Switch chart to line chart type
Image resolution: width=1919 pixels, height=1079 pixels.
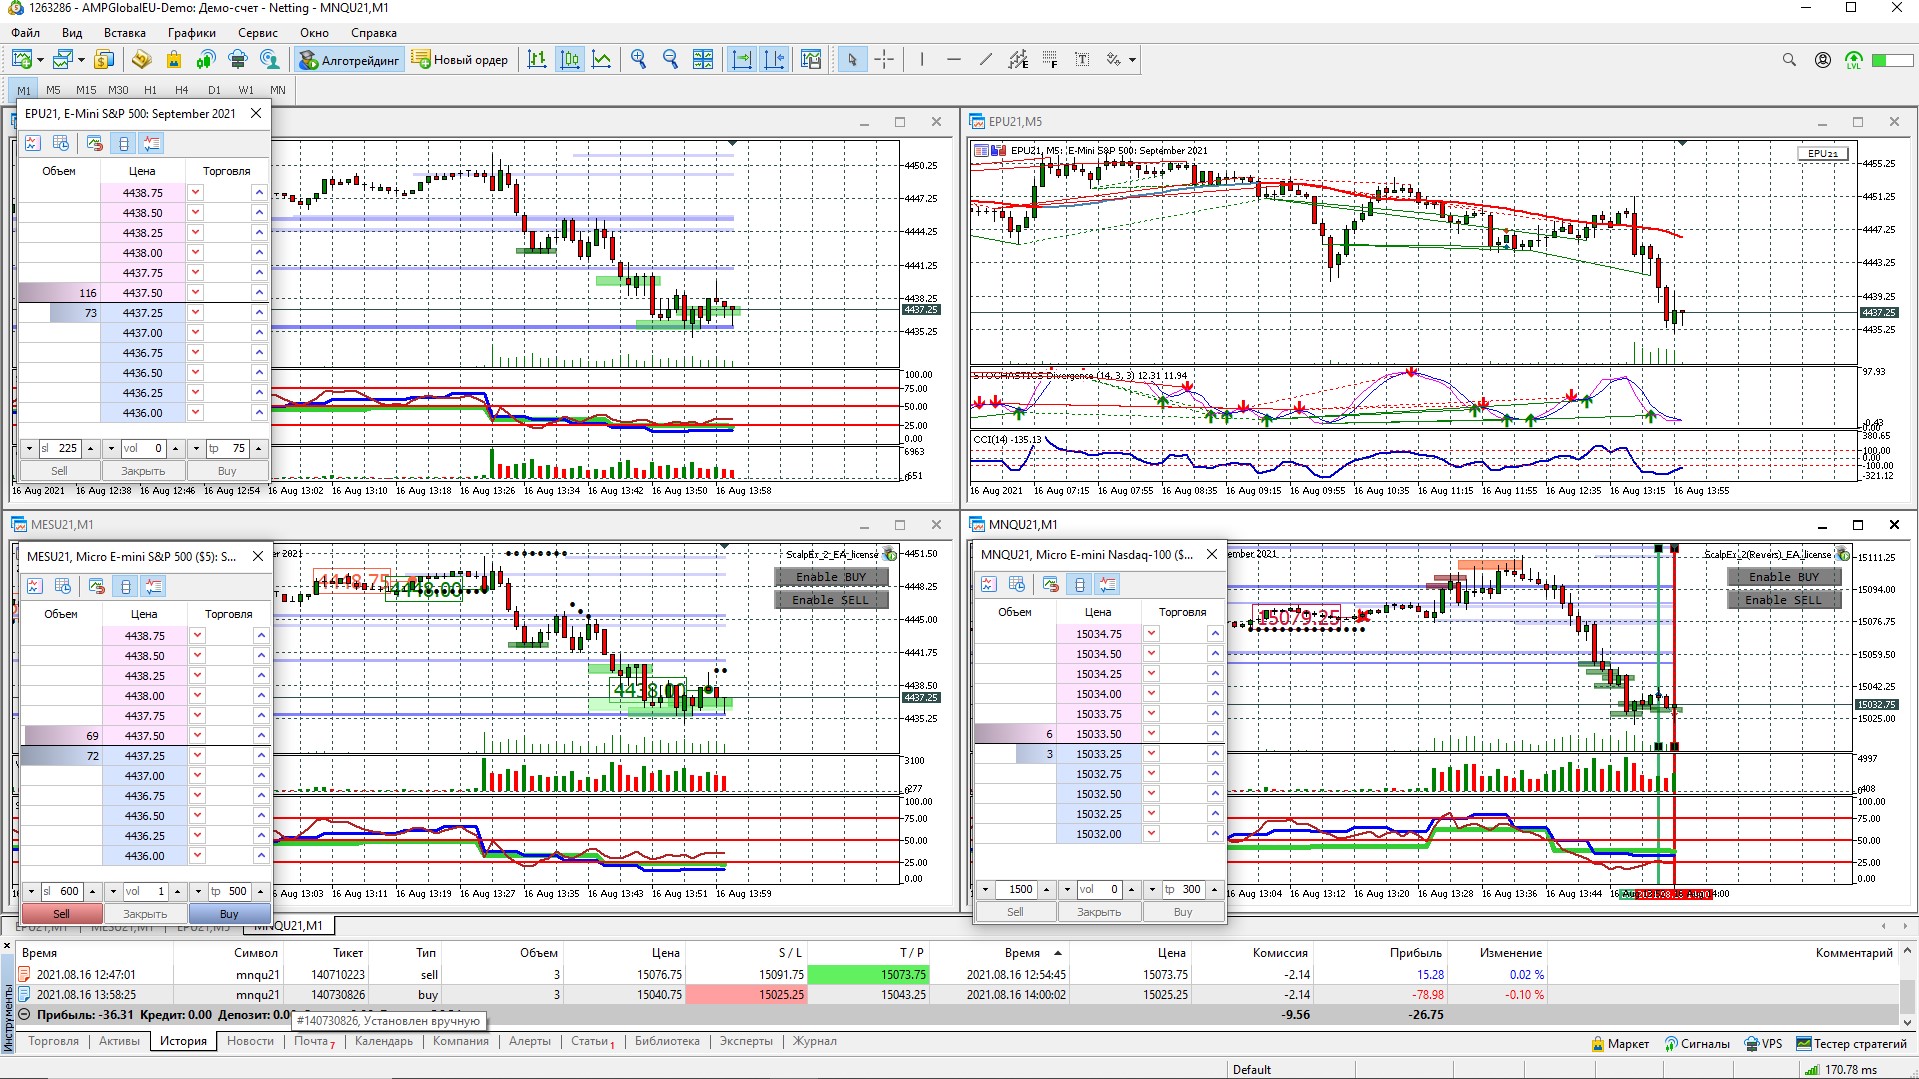pyautogui.click(x=601, y=60)
